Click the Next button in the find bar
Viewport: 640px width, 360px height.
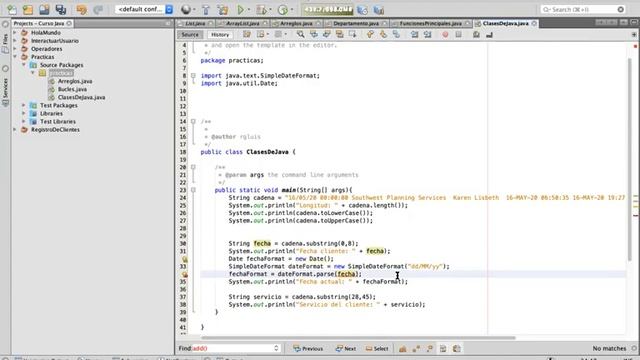(346, 349)
